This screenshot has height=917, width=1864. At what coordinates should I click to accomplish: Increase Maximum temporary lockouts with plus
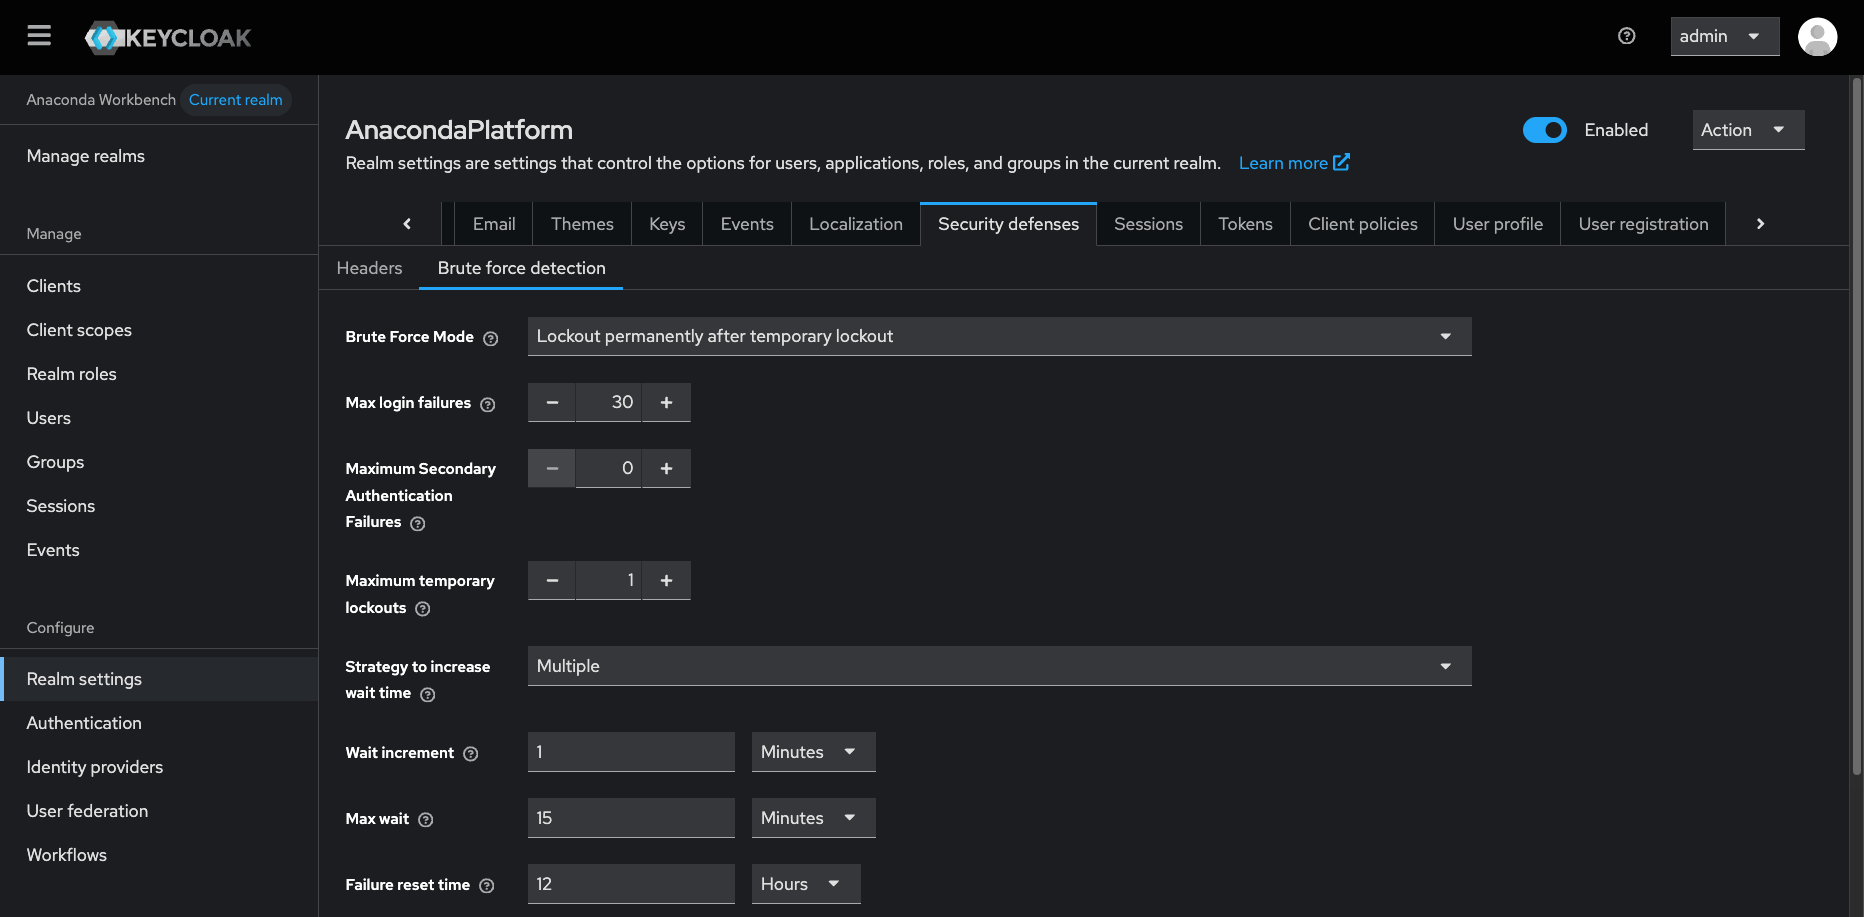point(666,580)
